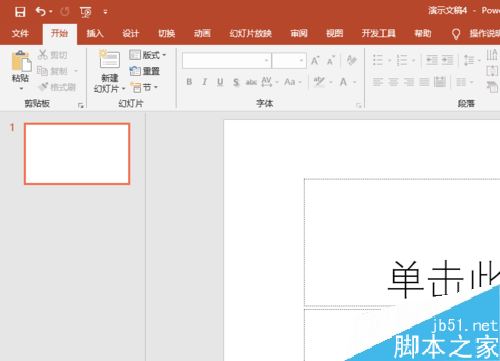The image size is (500, 361).
Task: Click the Clear All Formatting icon
Action: (x=352, y=60)
